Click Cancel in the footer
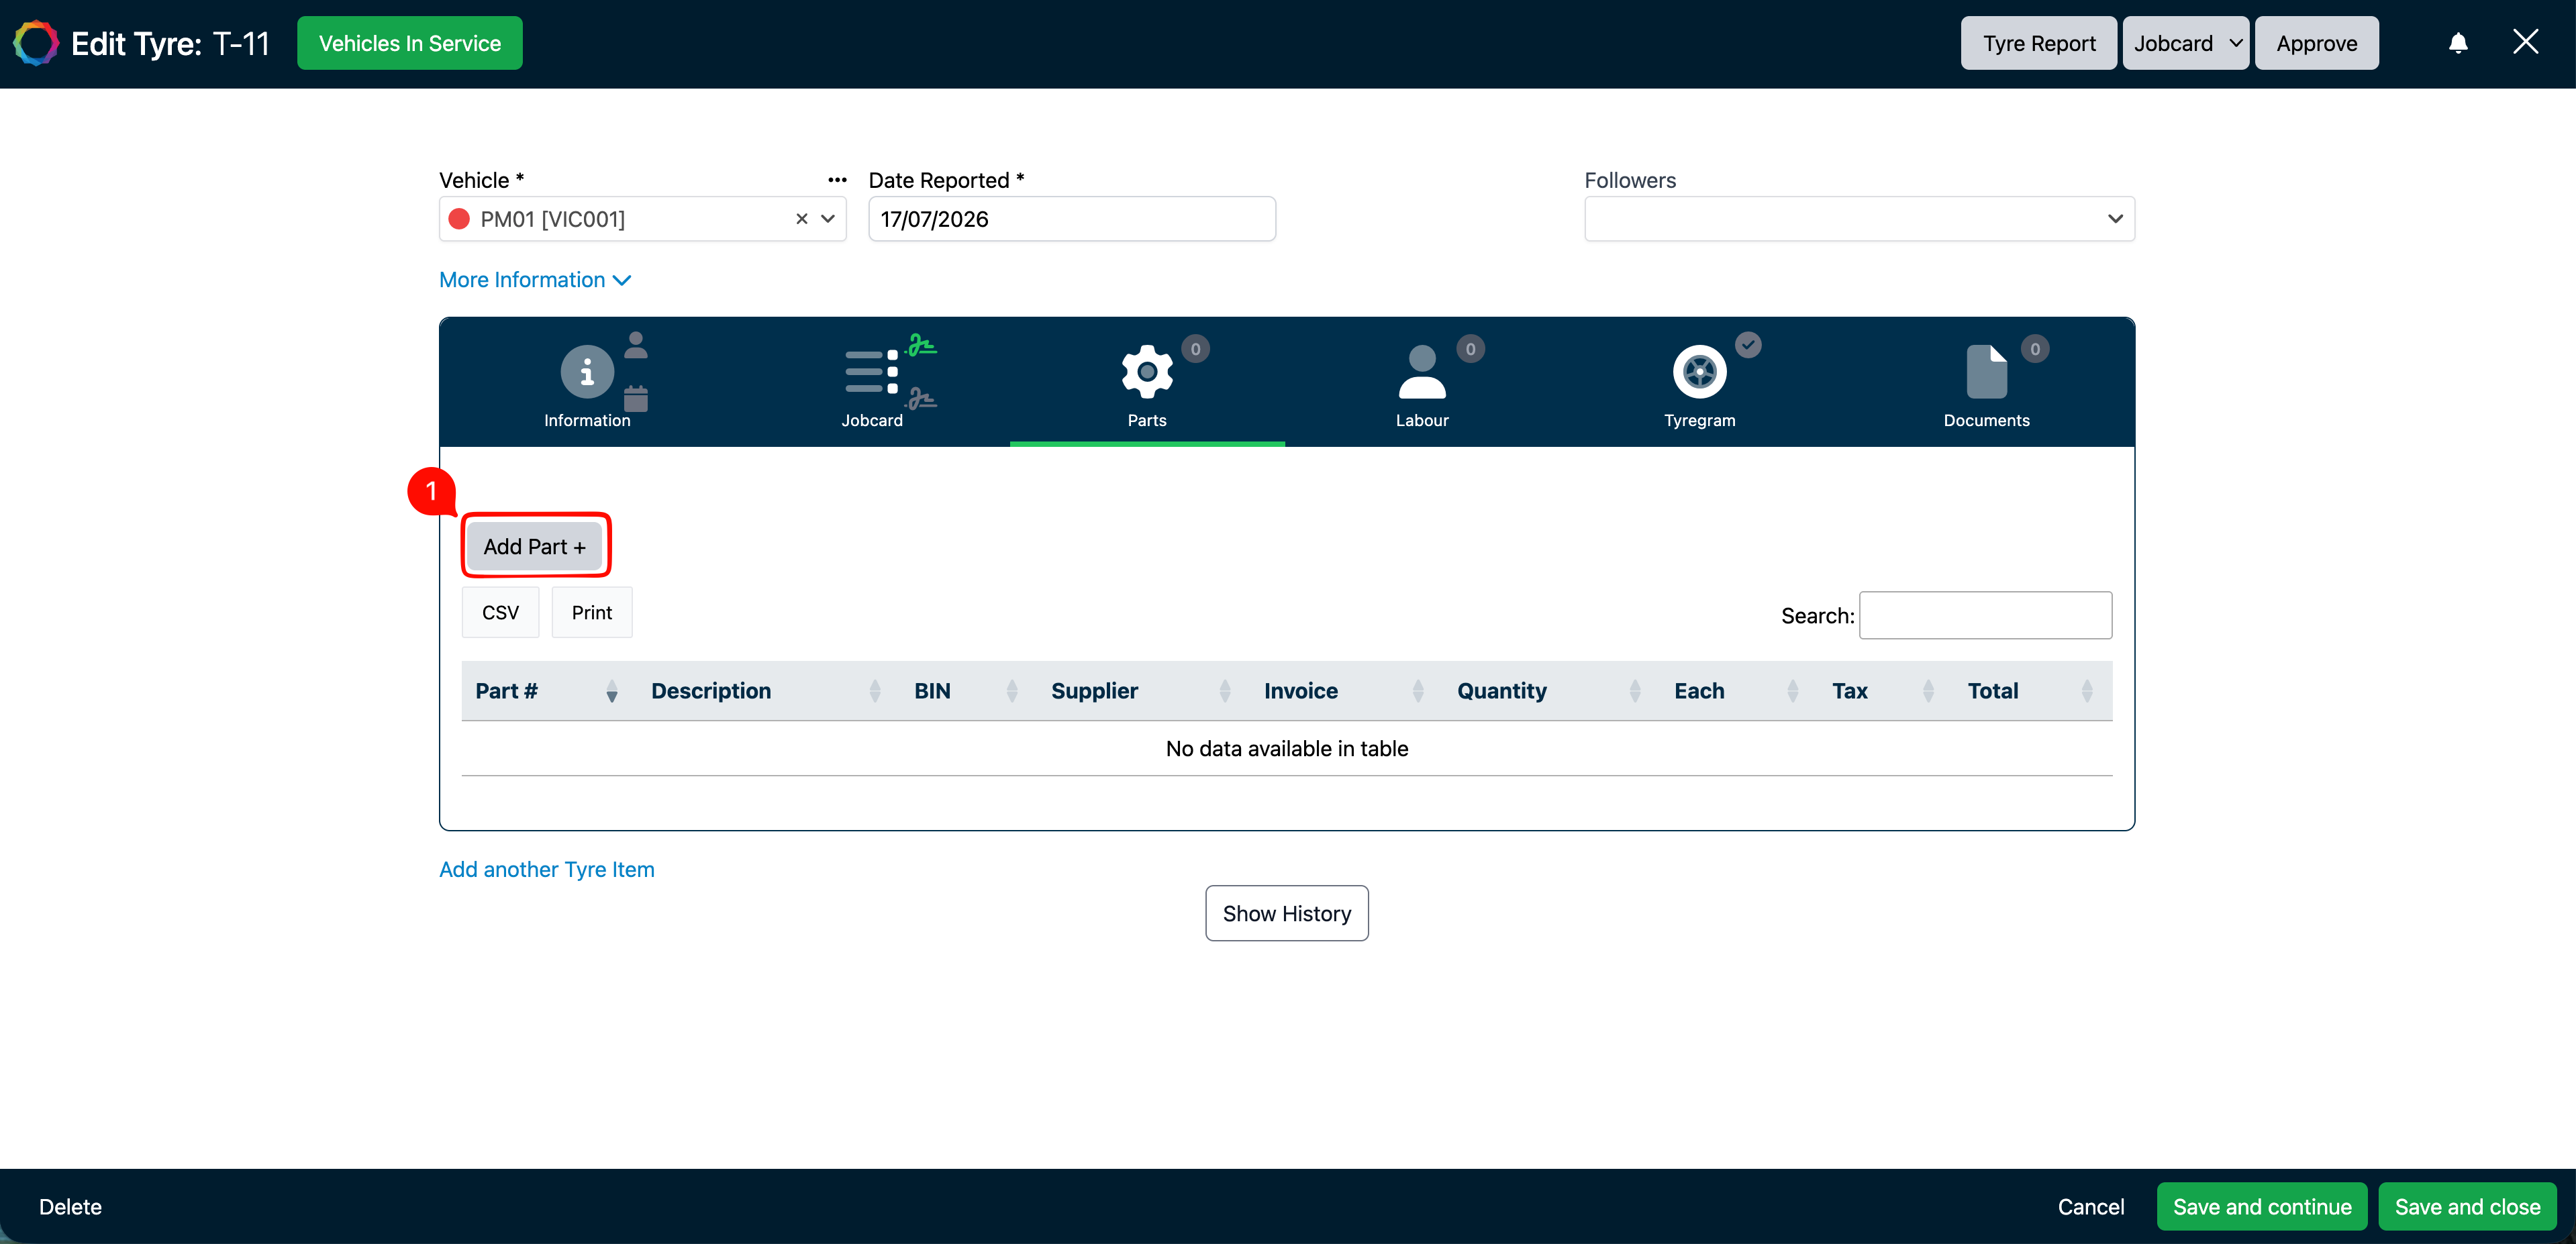Image resolution: width=2576 pixels, height=1244 pixels. coord(2090,1206)
